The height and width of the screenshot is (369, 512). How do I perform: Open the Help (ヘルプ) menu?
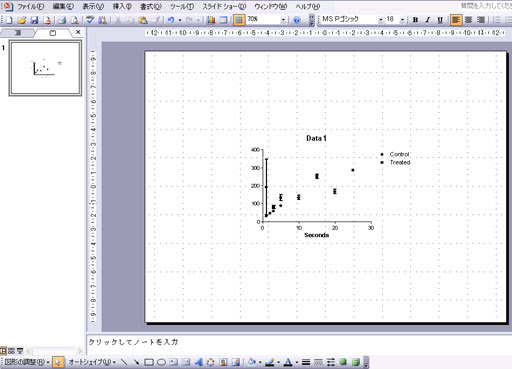[x=308, y=6]
